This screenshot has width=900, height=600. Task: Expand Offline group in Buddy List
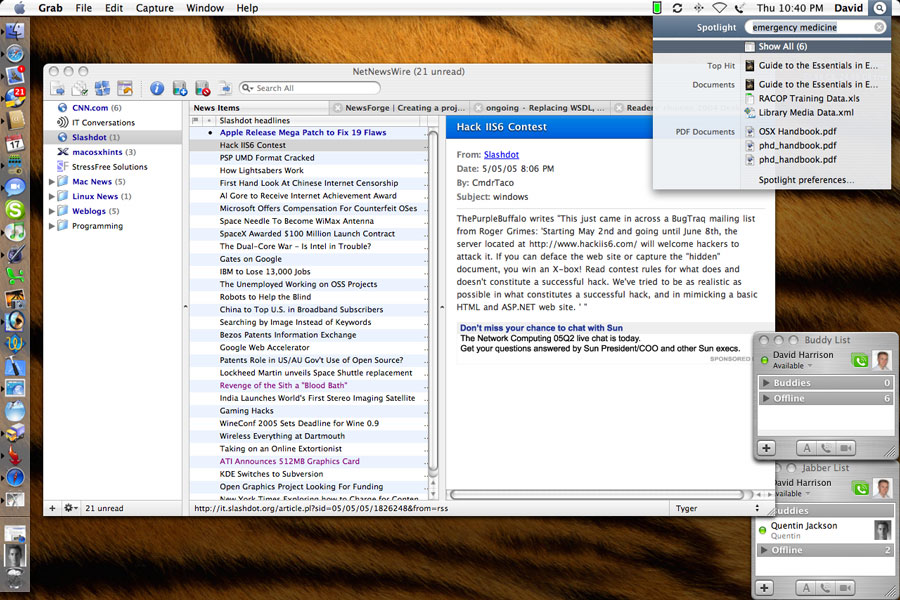(x=766, y=398)
